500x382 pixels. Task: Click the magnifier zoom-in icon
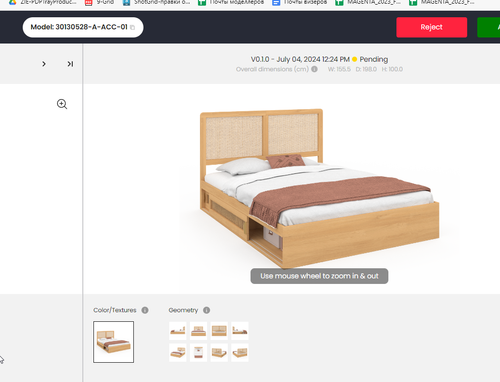(62, 104)
